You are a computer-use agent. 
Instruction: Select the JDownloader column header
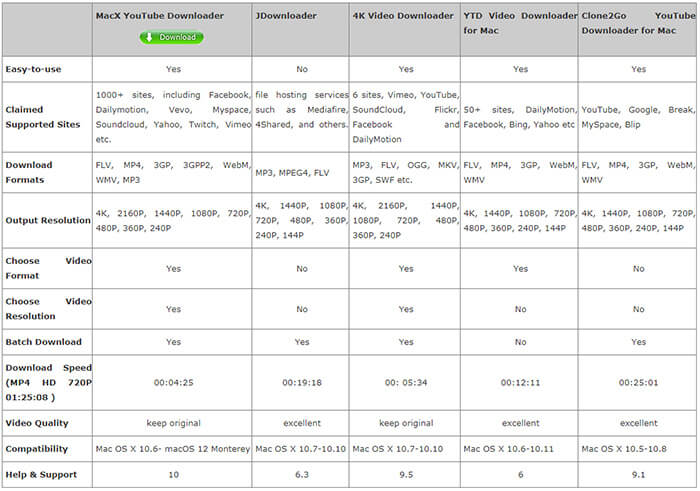(286, 16)
